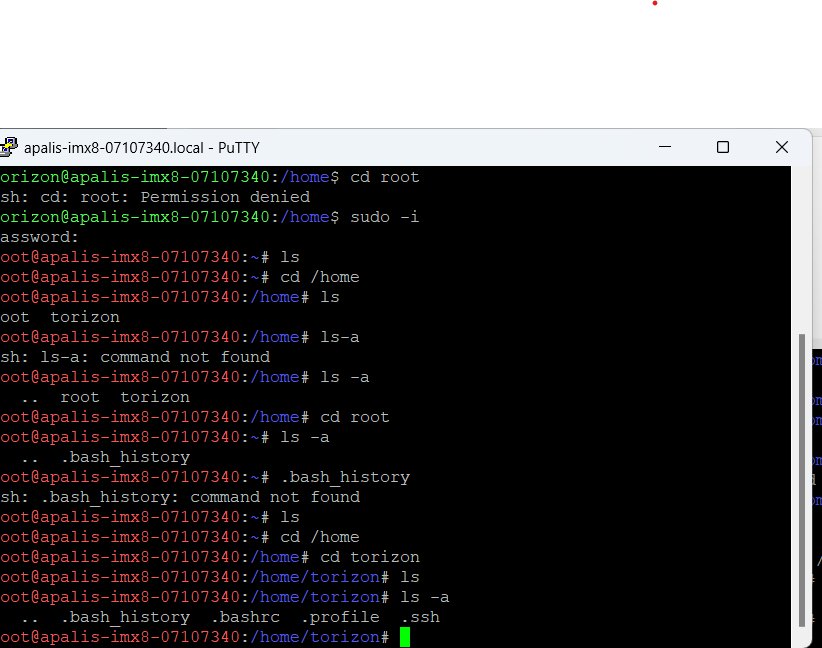Close the PuTTY terminal window

782,147
